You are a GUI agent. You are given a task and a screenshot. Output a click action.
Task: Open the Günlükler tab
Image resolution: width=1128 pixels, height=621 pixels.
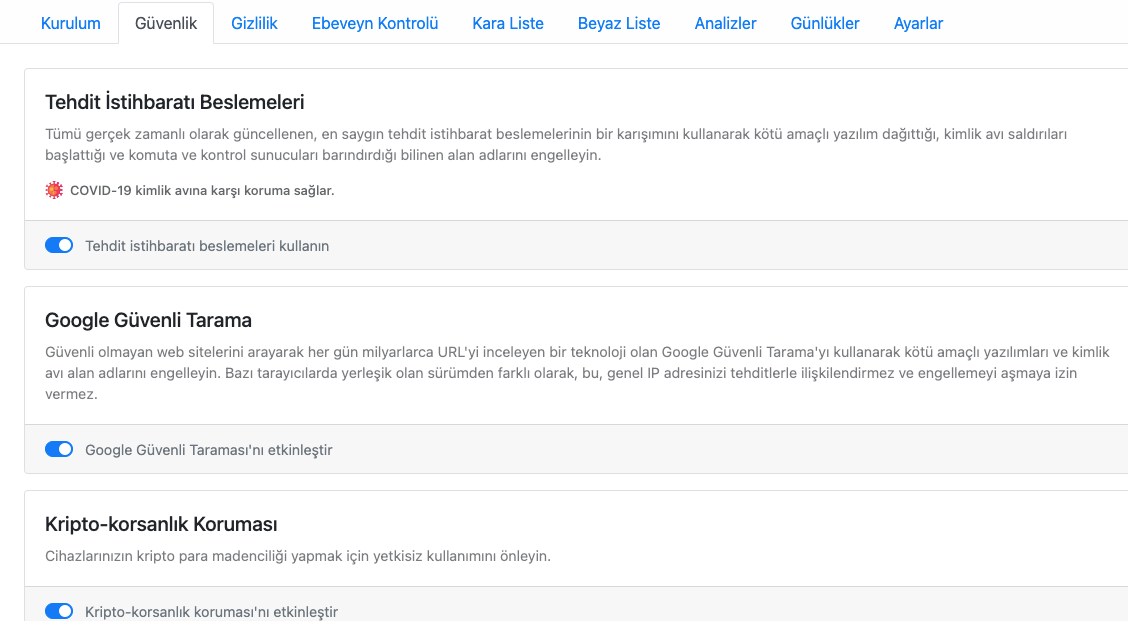825,23
